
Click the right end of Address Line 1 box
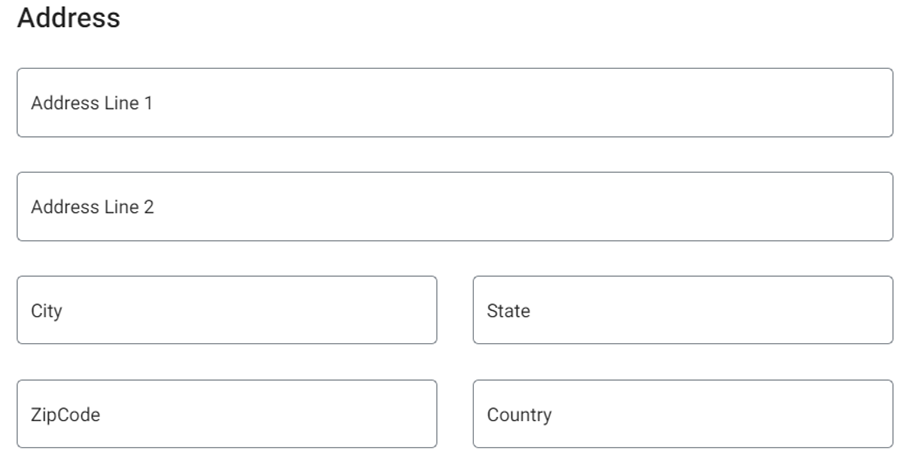tap(870, 103)
